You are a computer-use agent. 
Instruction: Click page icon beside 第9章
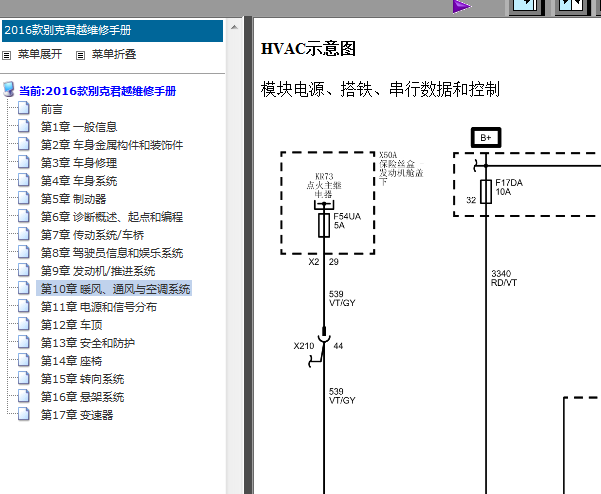pyautogui.click(x=24, y=271)
